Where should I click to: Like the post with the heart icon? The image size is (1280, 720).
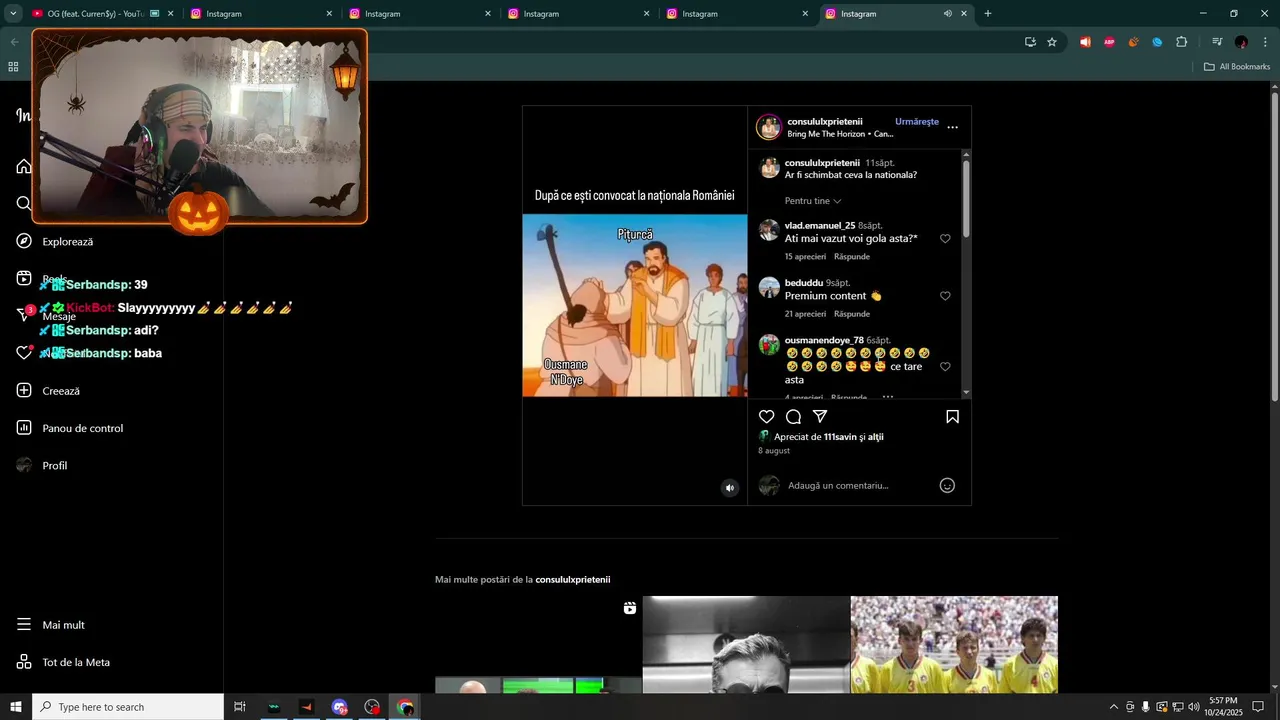(x=767, y=417)
